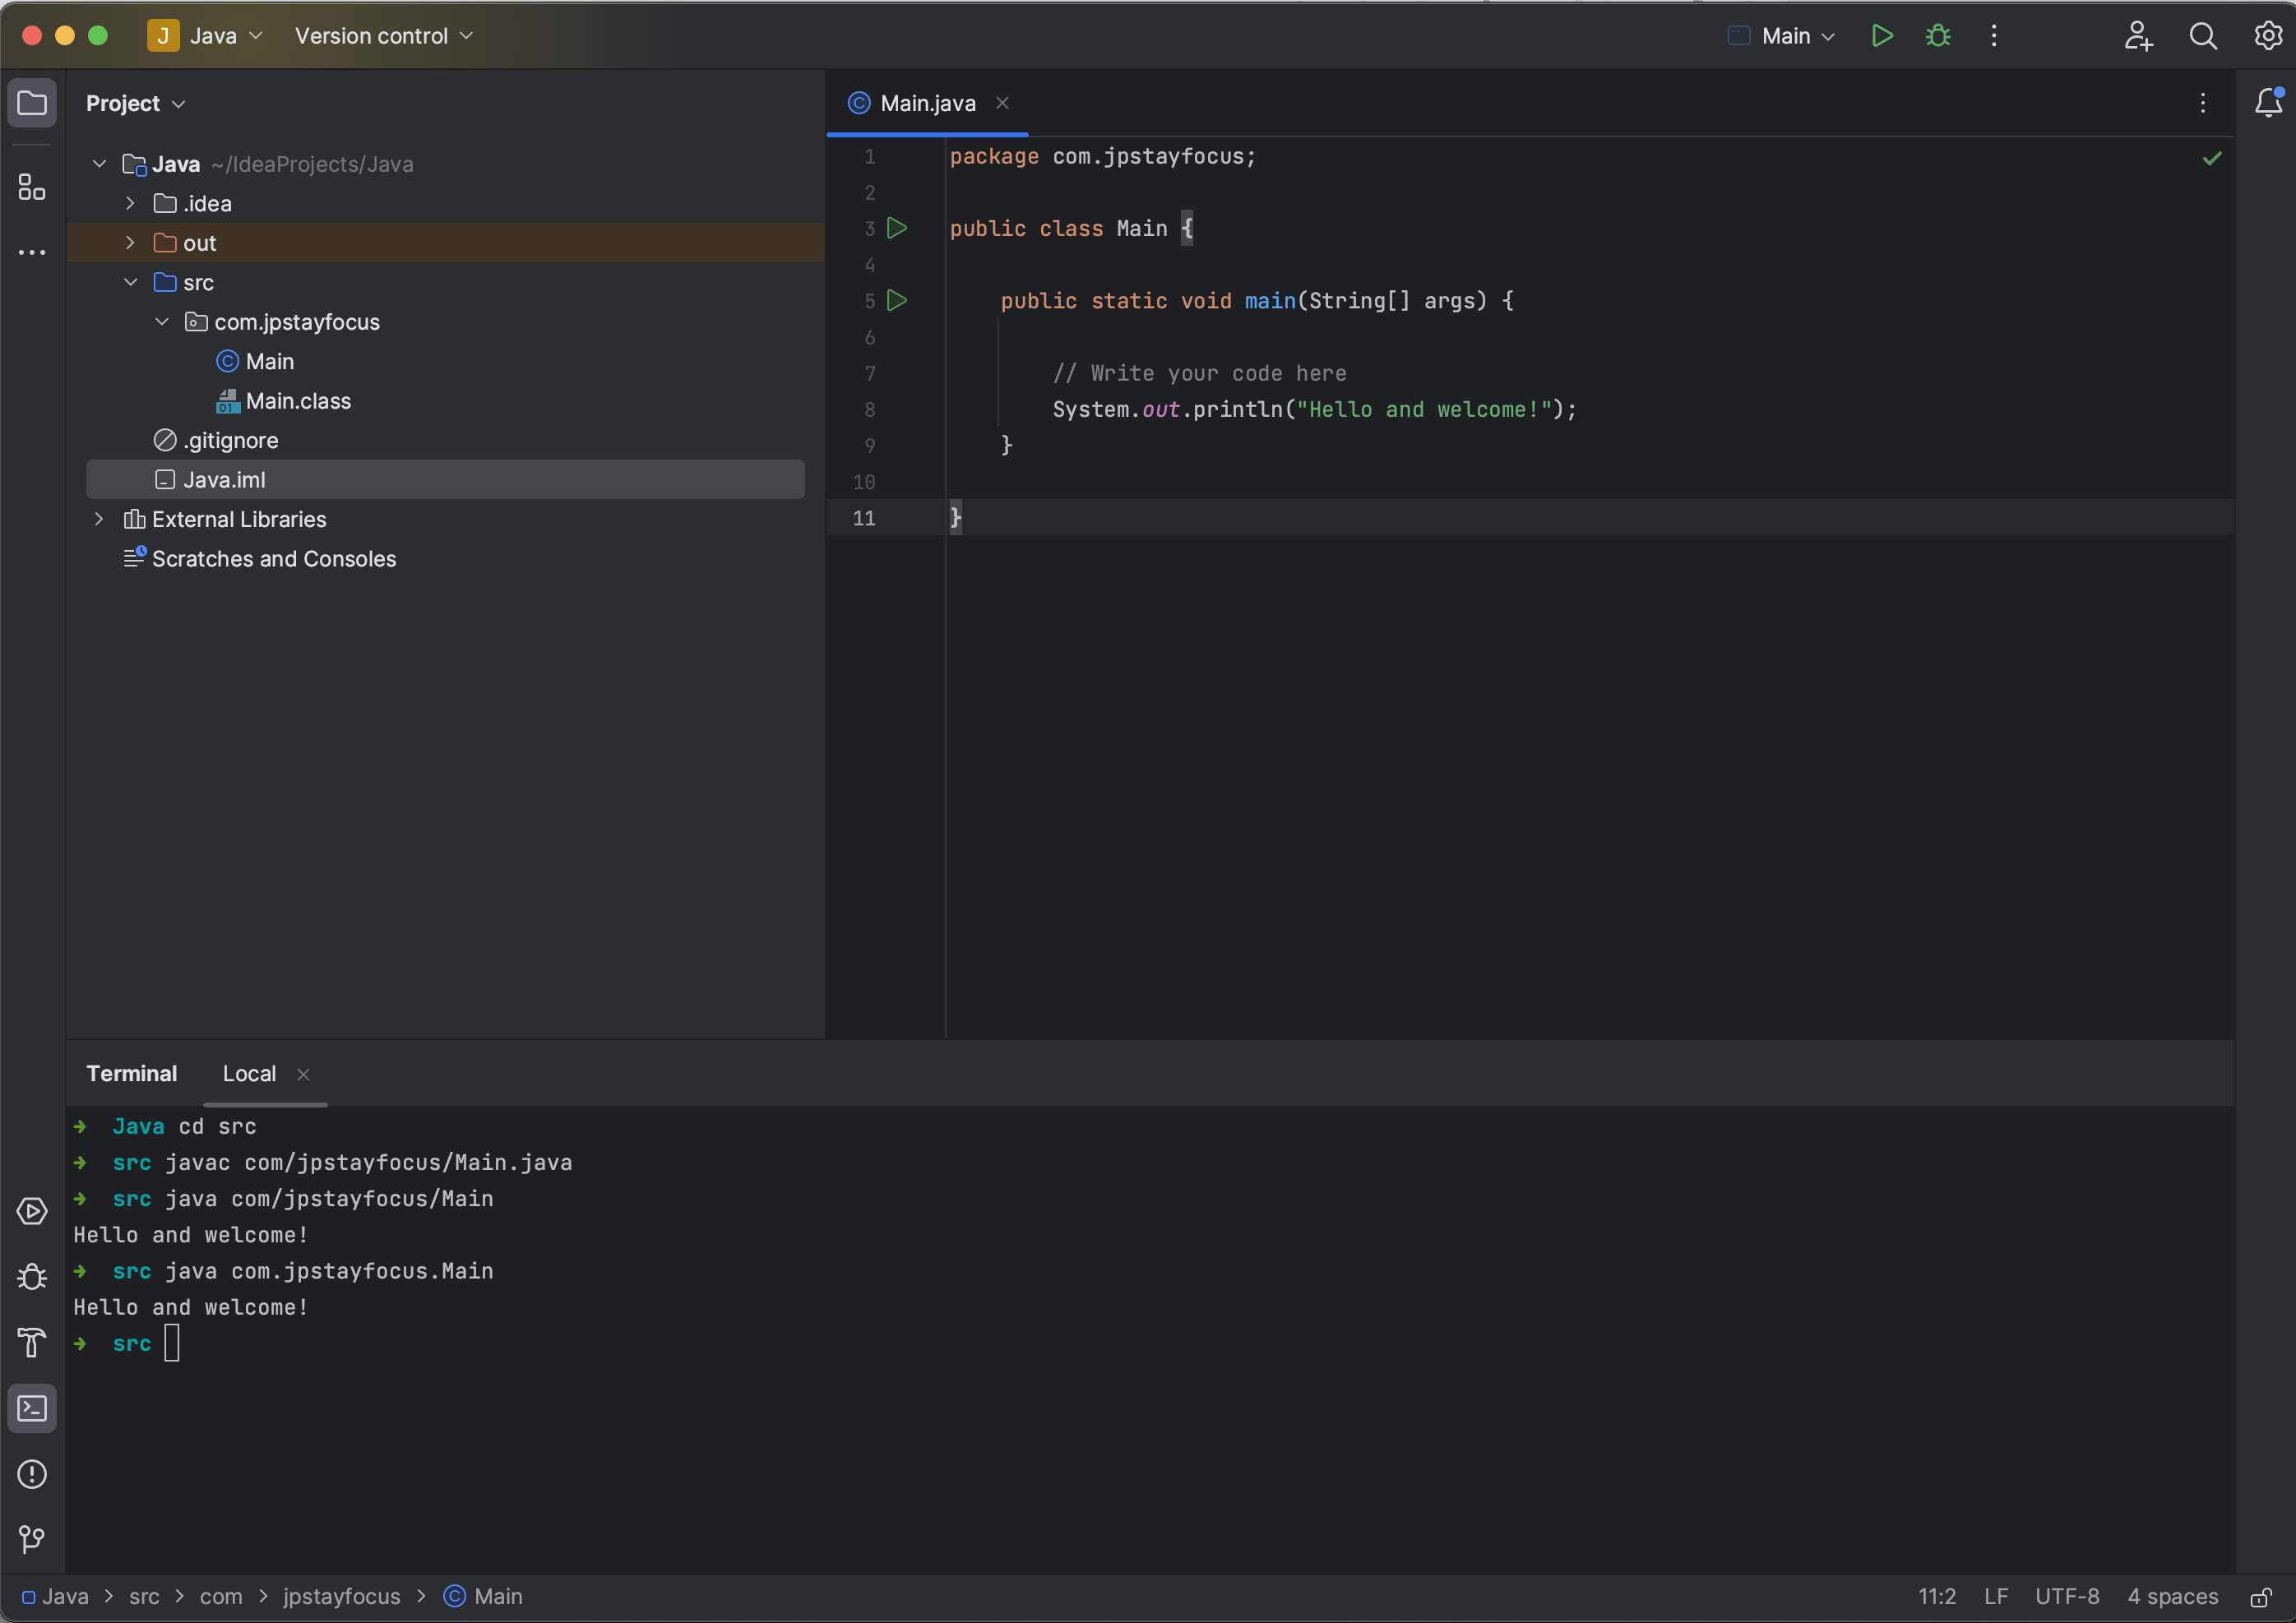Open the Project tool window icon
The image size is (2296, 1623).
[32, 103]
